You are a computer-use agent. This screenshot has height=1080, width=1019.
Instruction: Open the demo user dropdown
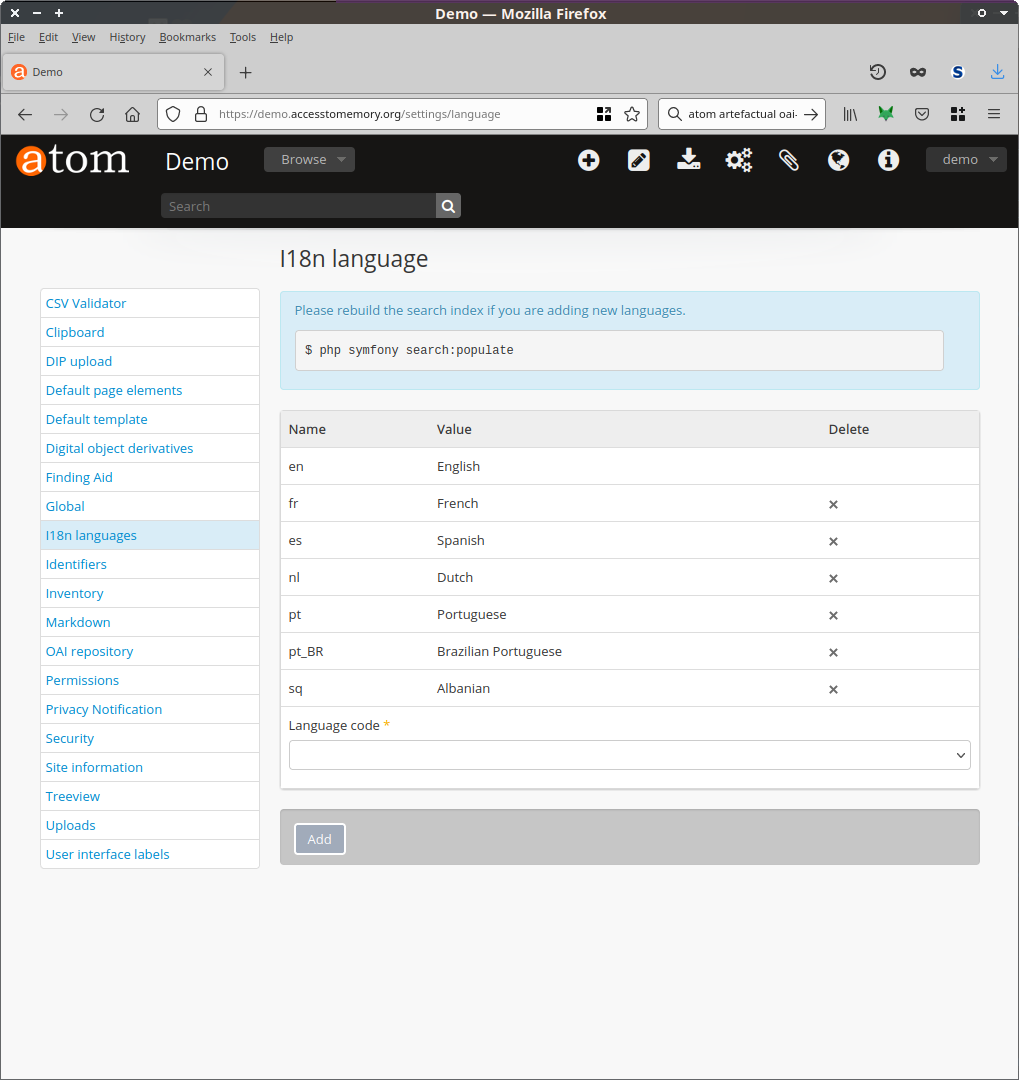click(x=965, y=160)
